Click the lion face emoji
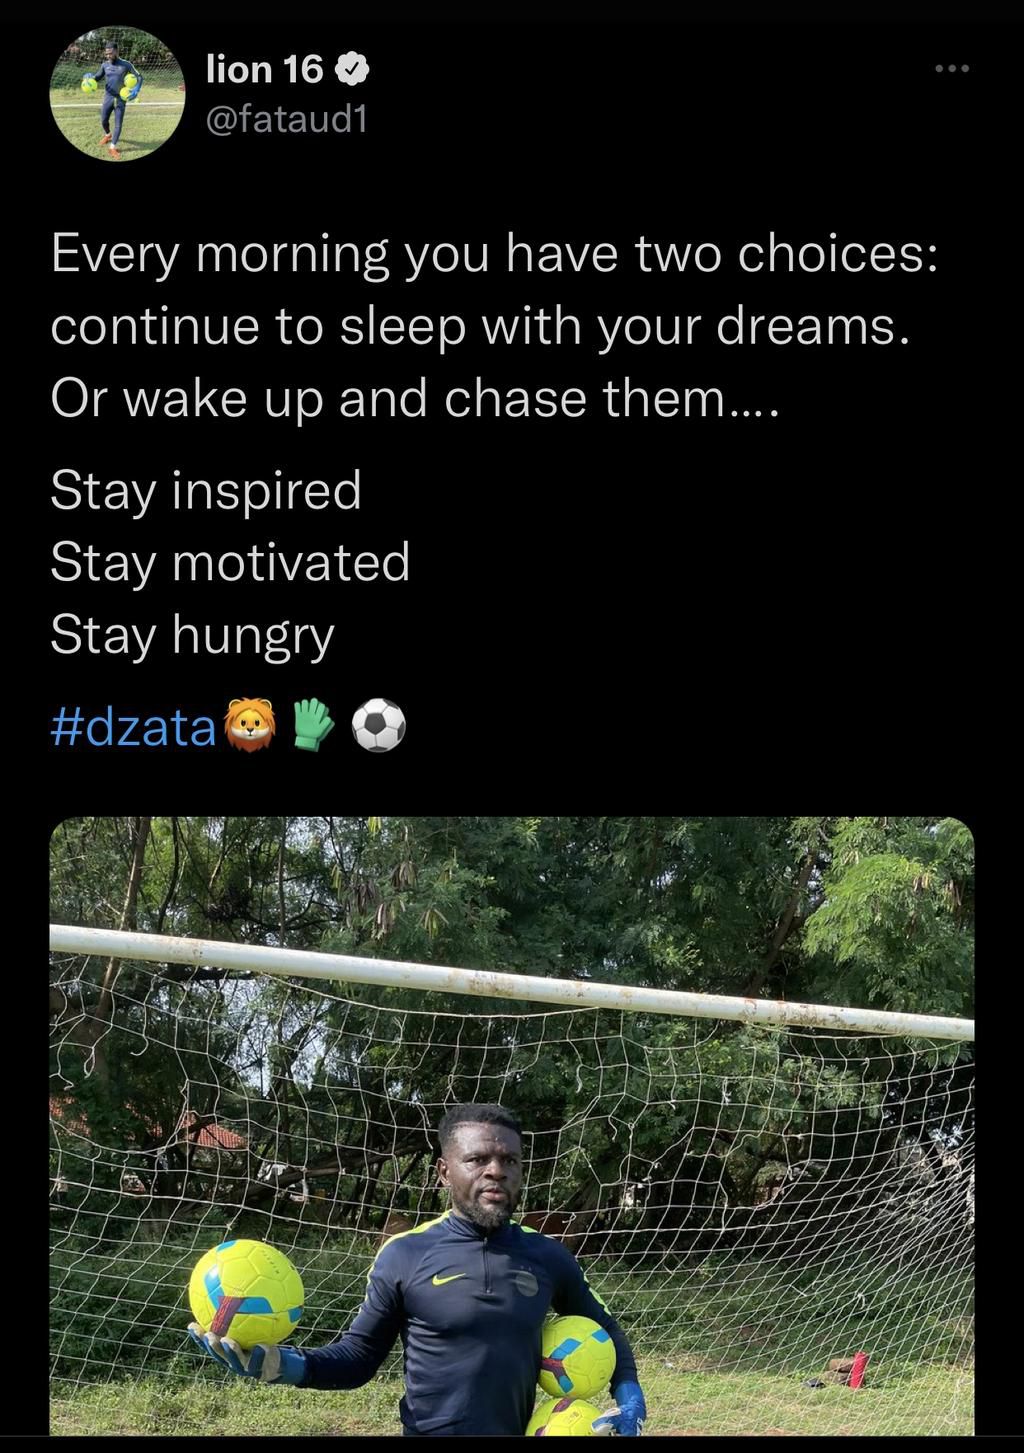Image resolution: width=1024 pixels, height=1453 pixels. point(250,725)
